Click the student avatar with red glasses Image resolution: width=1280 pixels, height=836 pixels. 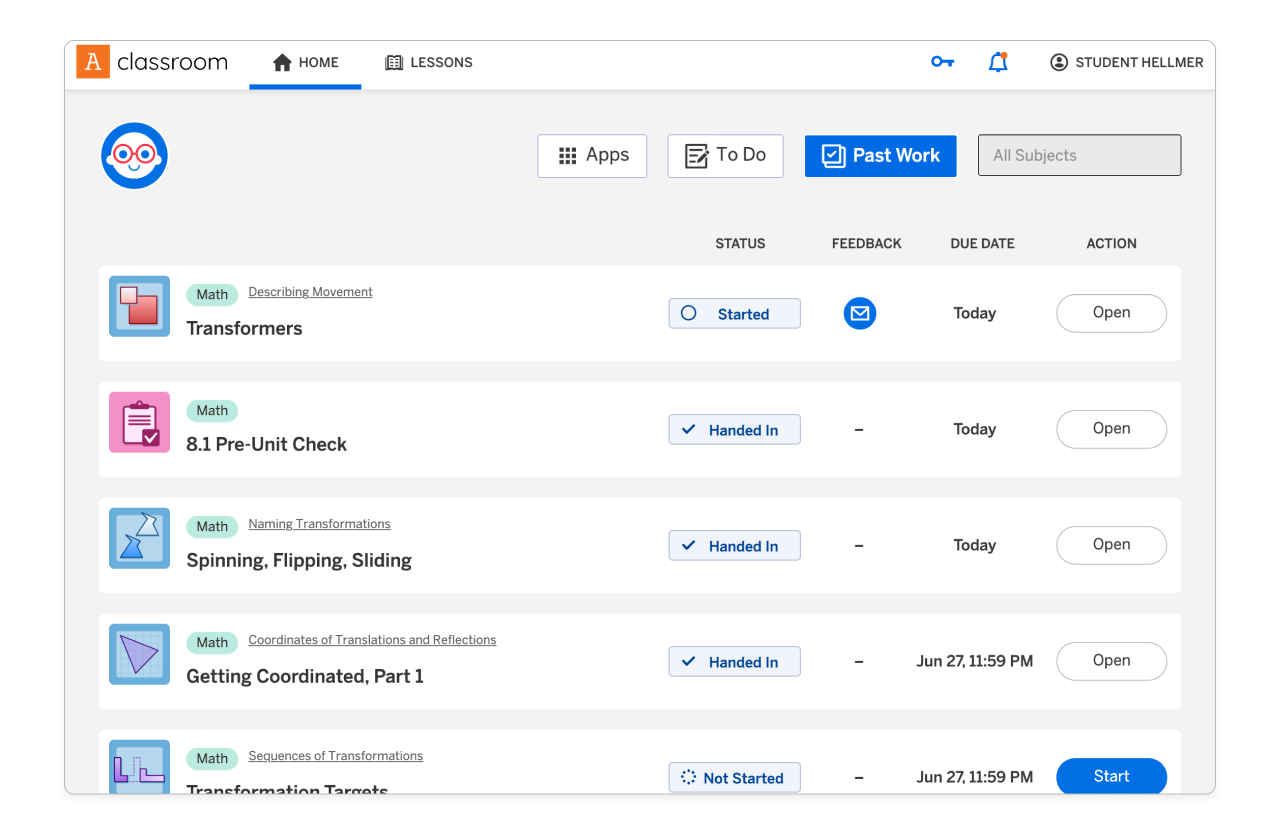[x=134, y=156]
